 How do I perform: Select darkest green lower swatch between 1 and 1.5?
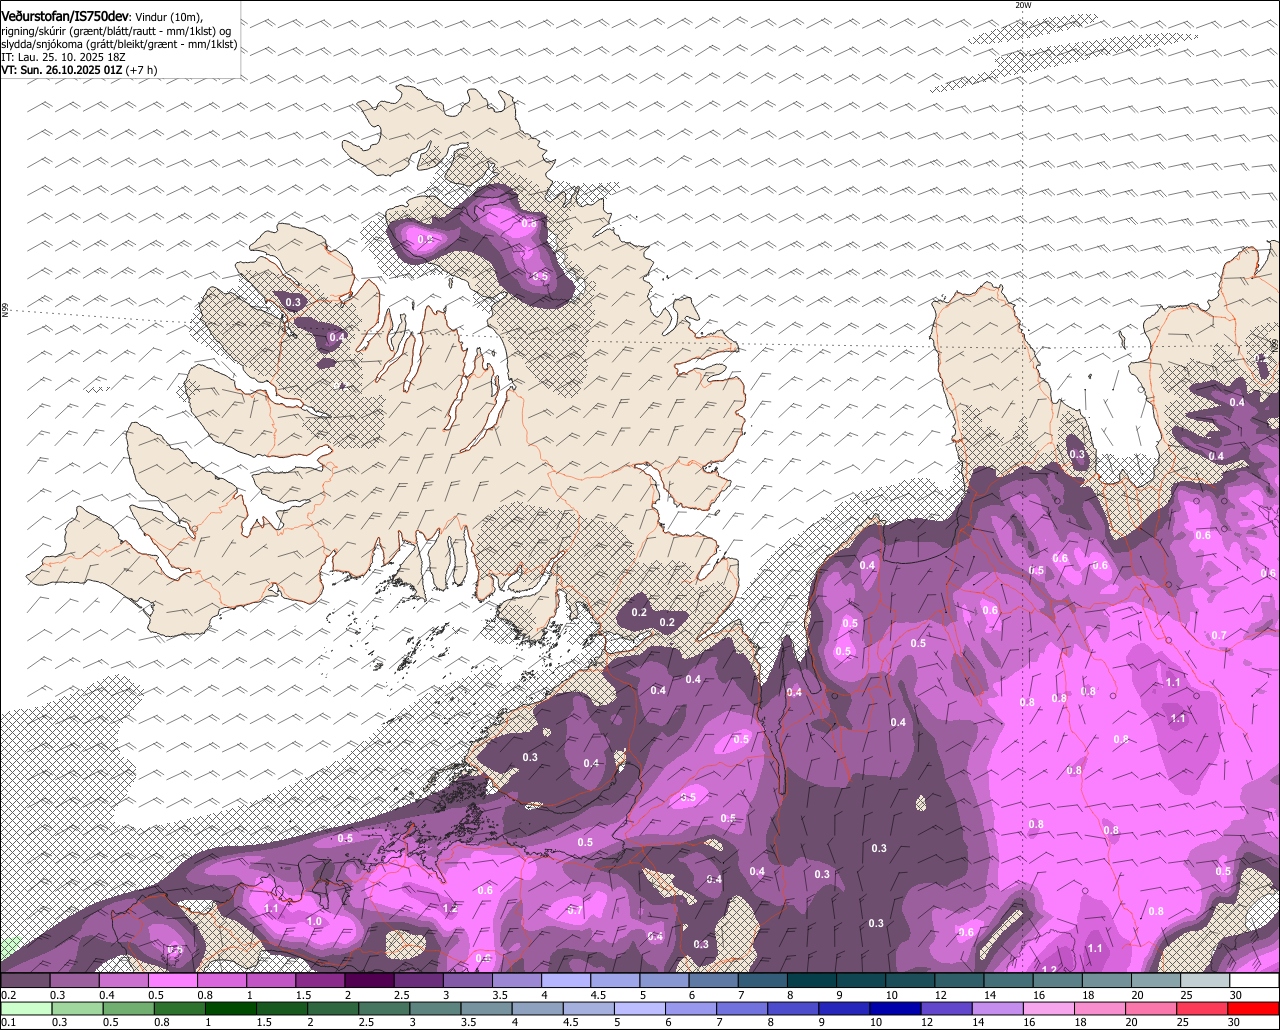click(231, 1009)
